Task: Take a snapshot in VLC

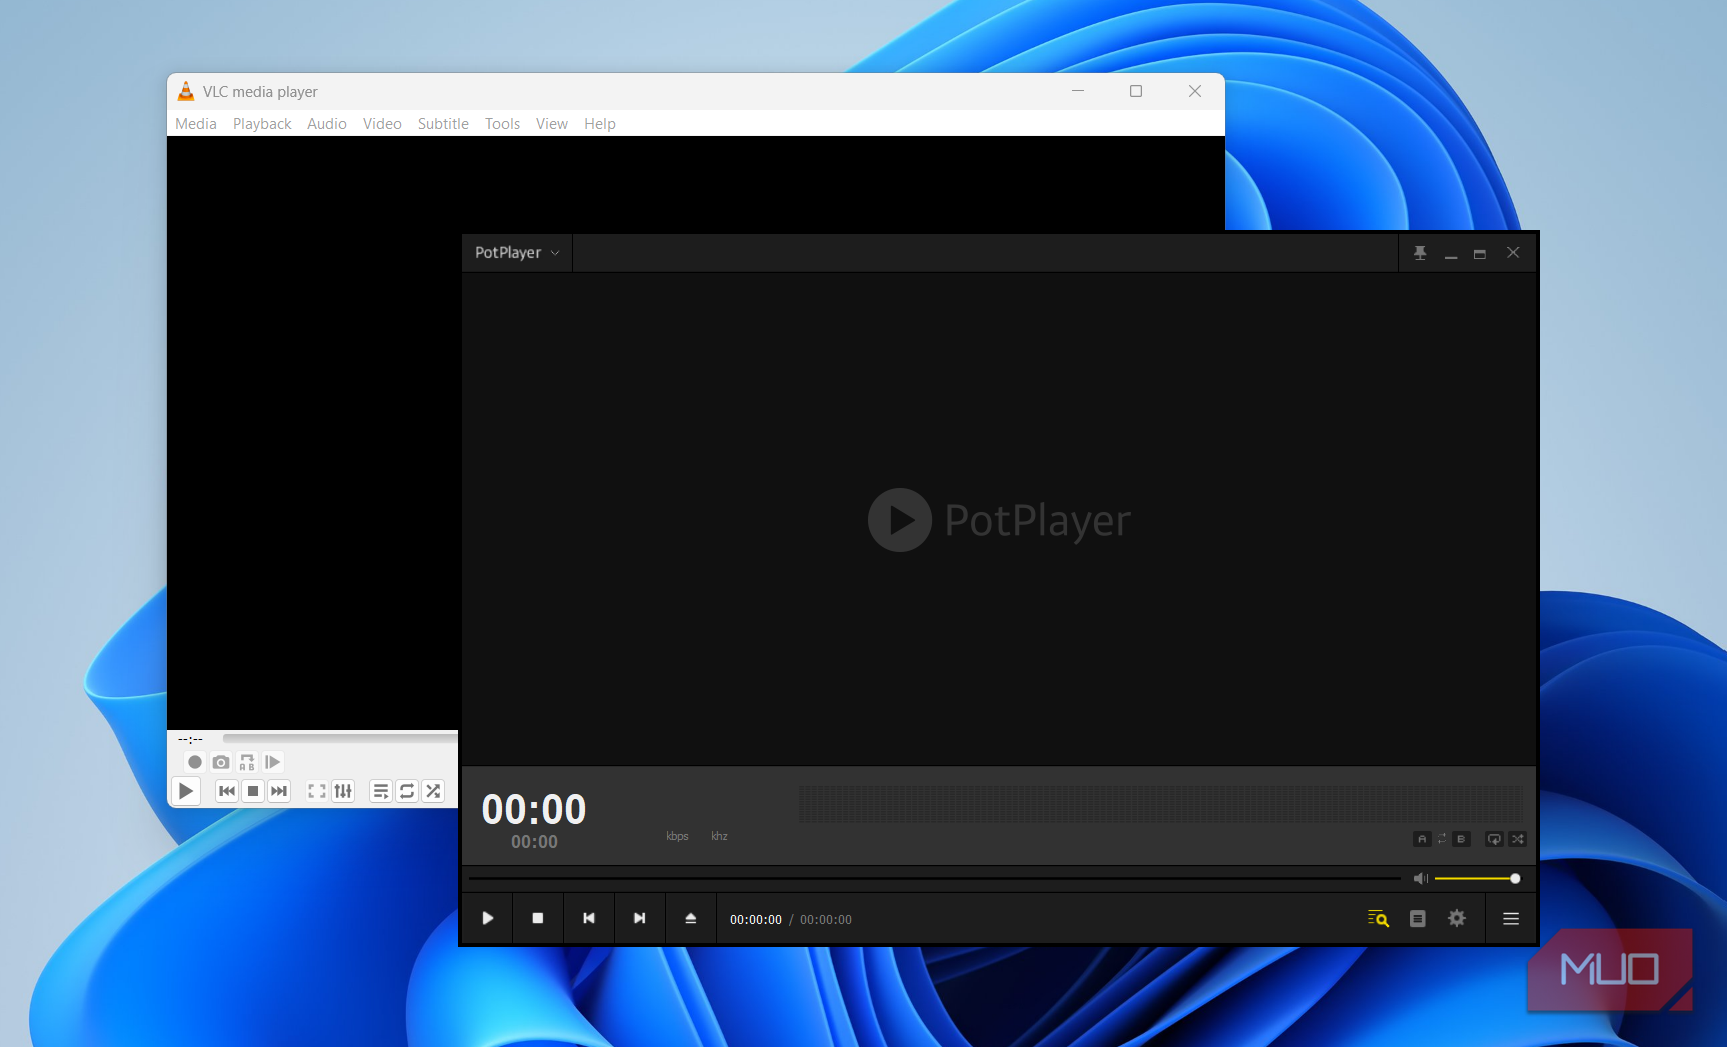Action: point(221,762)
